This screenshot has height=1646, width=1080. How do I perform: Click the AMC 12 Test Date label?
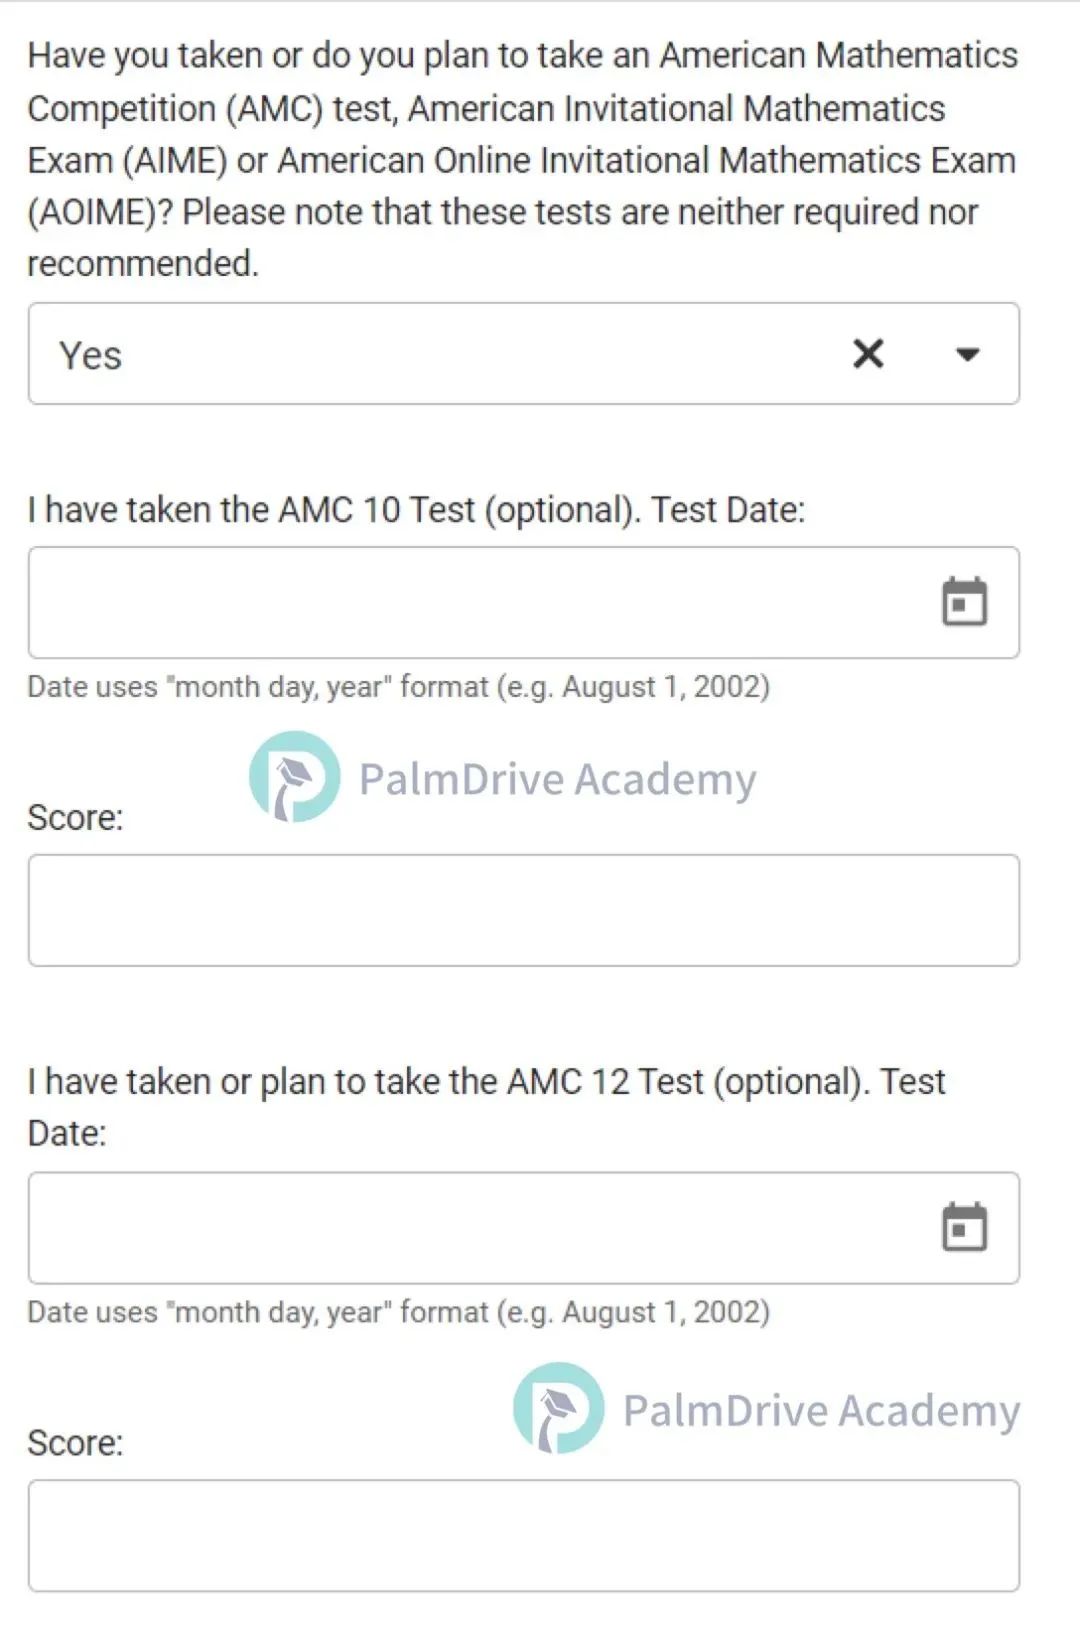(486, 1107)
